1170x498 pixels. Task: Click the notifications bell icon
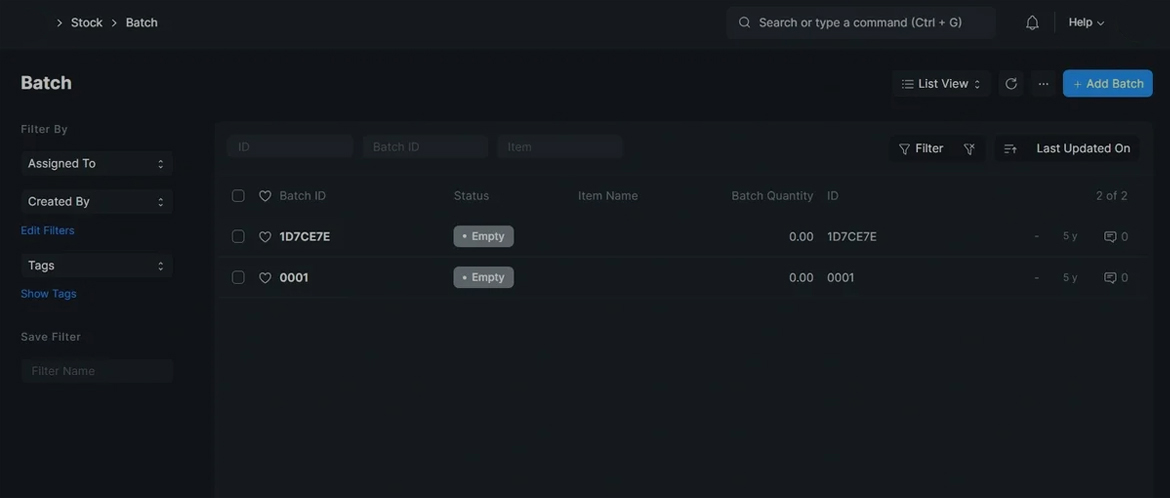coord(1032,22)
